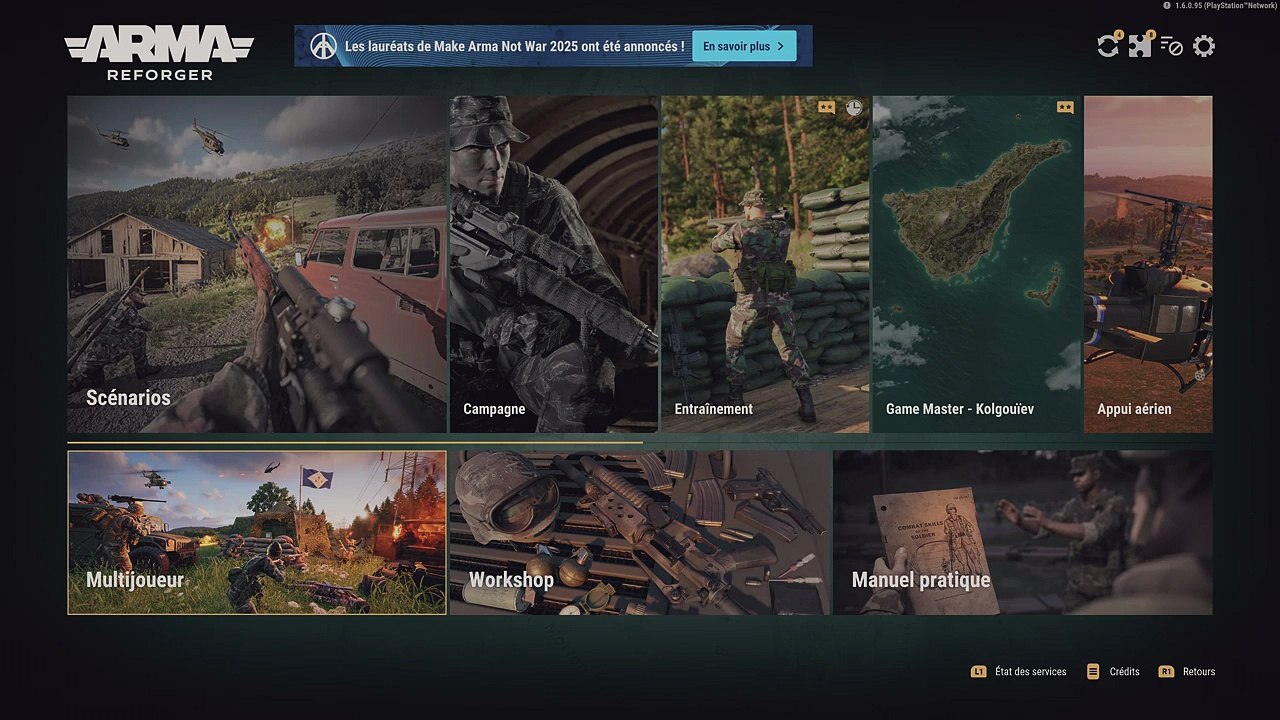Click the peace symbol icon in banner
The width and height of the screenshot is (1280, 720).
click(x=323, y=46)
